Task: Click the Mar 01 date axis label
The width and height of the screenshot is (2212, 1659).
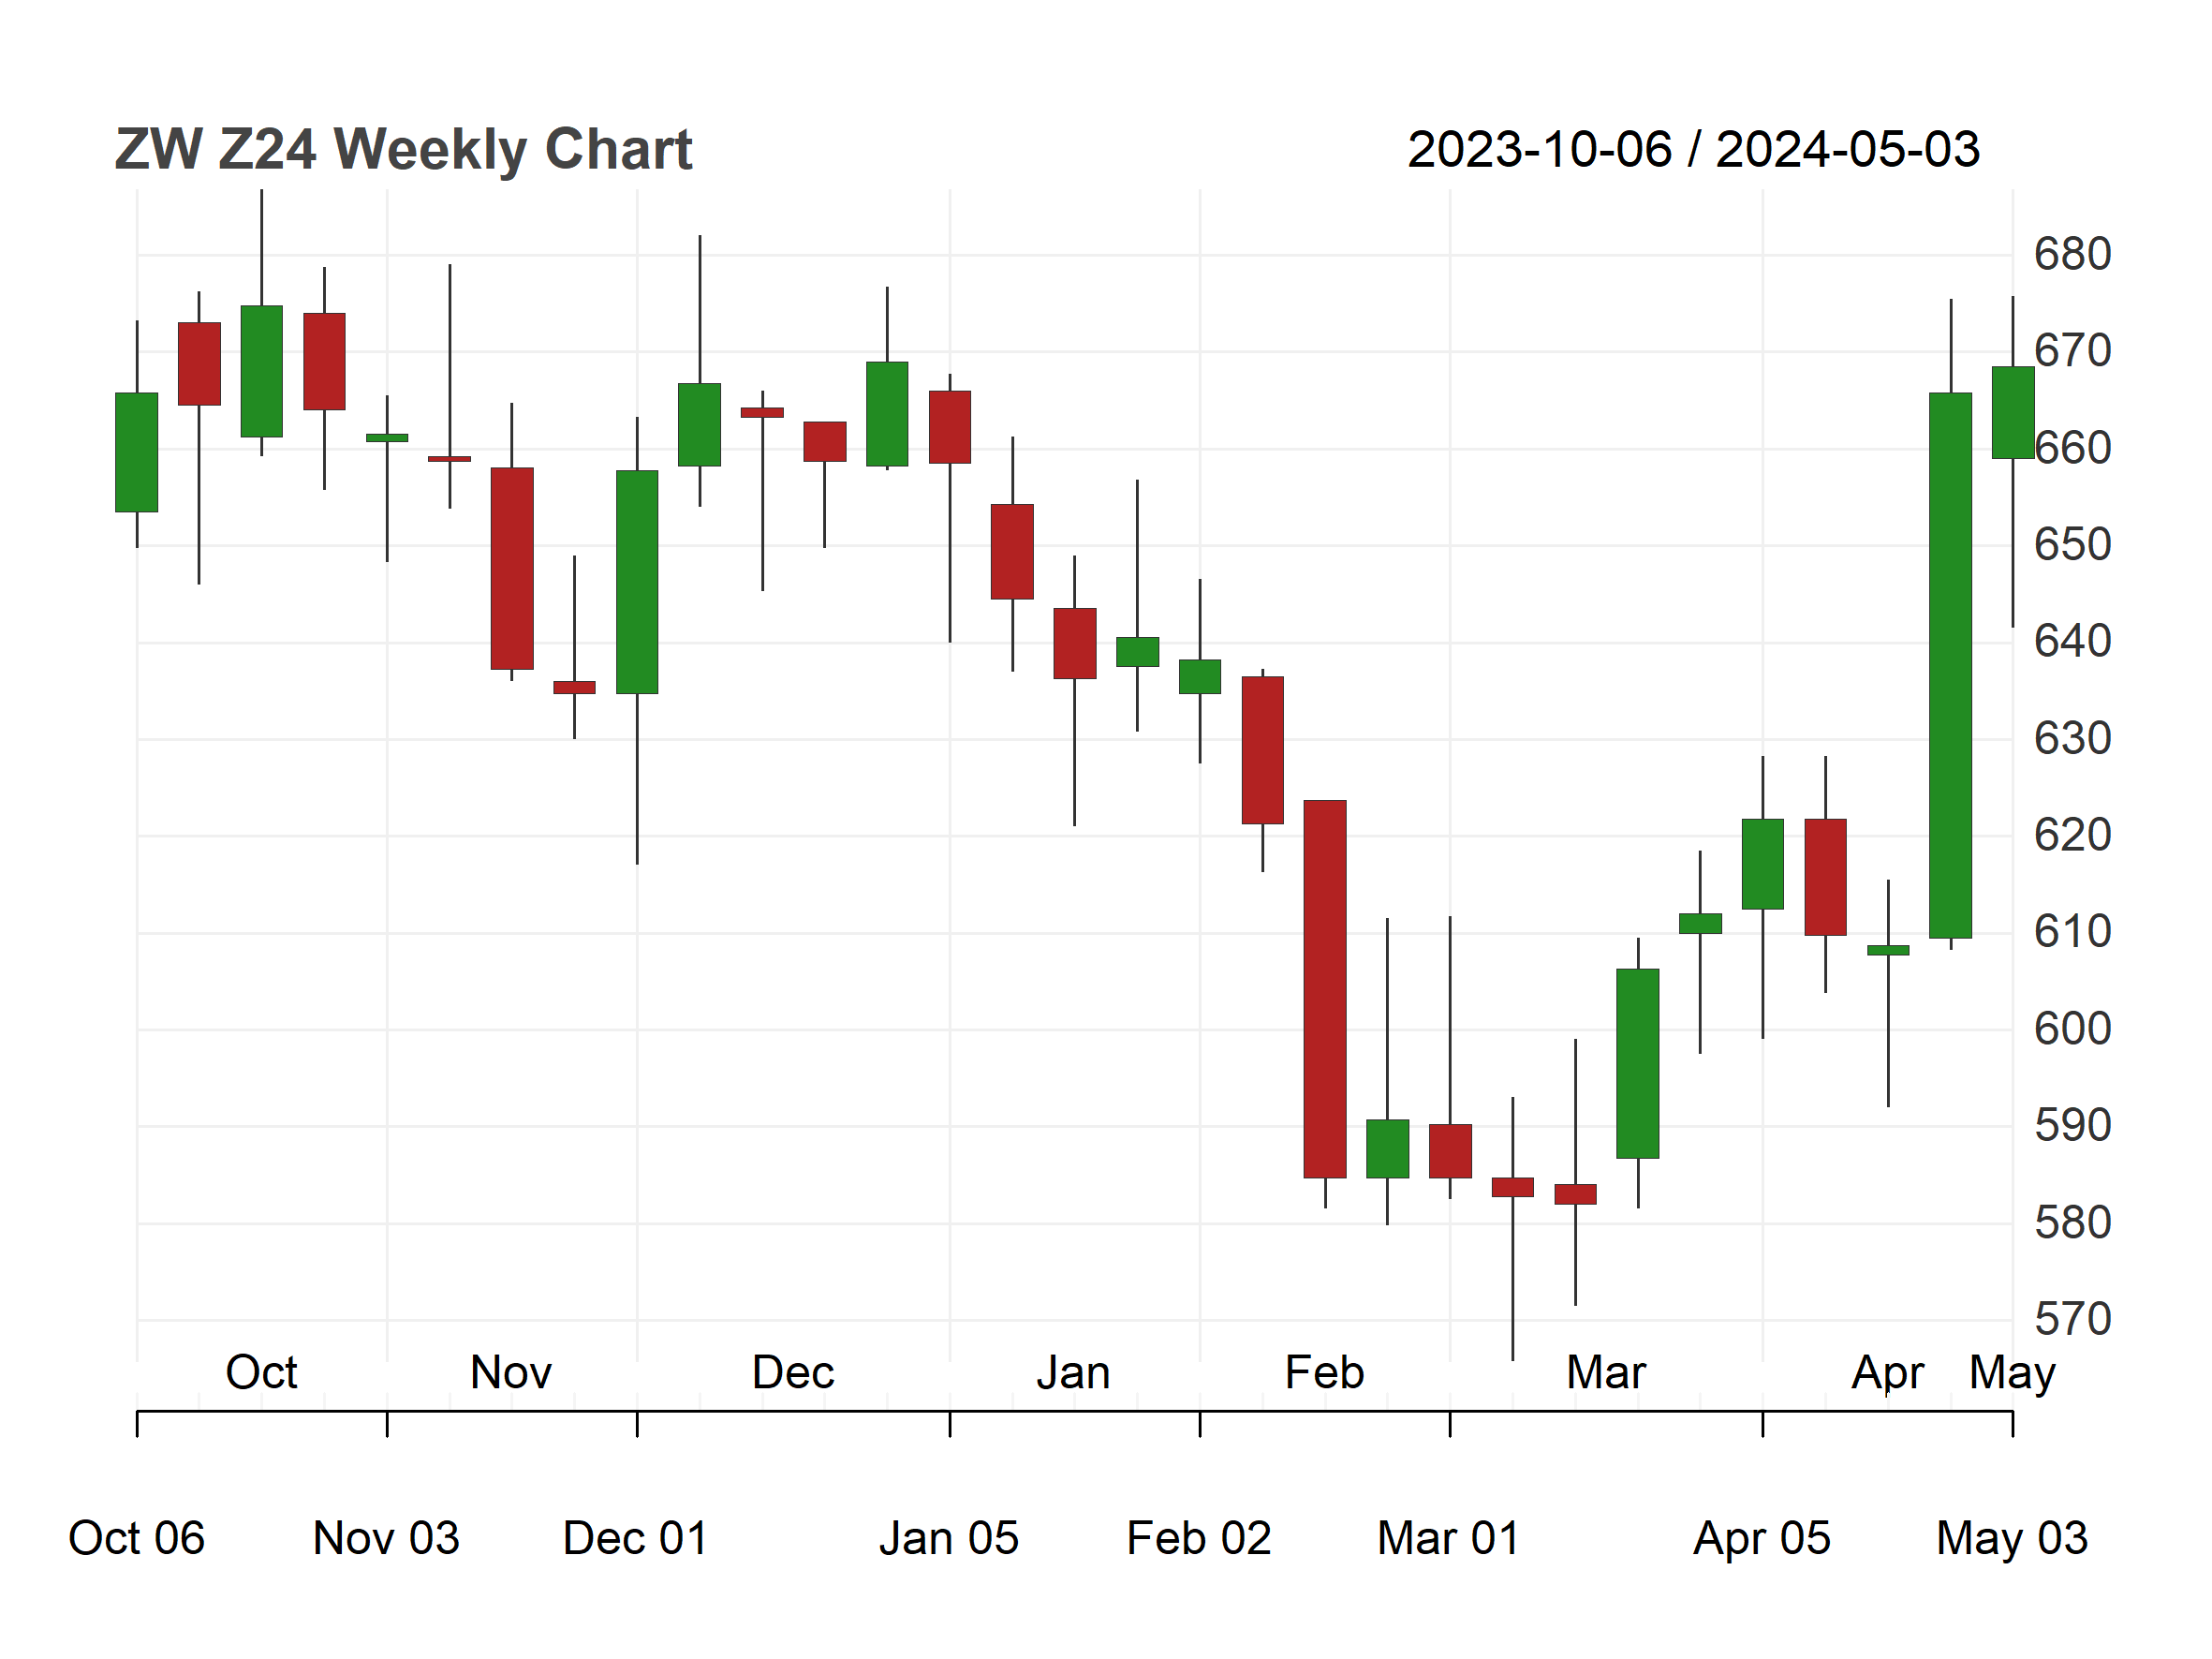Action: point(1449,1538)
